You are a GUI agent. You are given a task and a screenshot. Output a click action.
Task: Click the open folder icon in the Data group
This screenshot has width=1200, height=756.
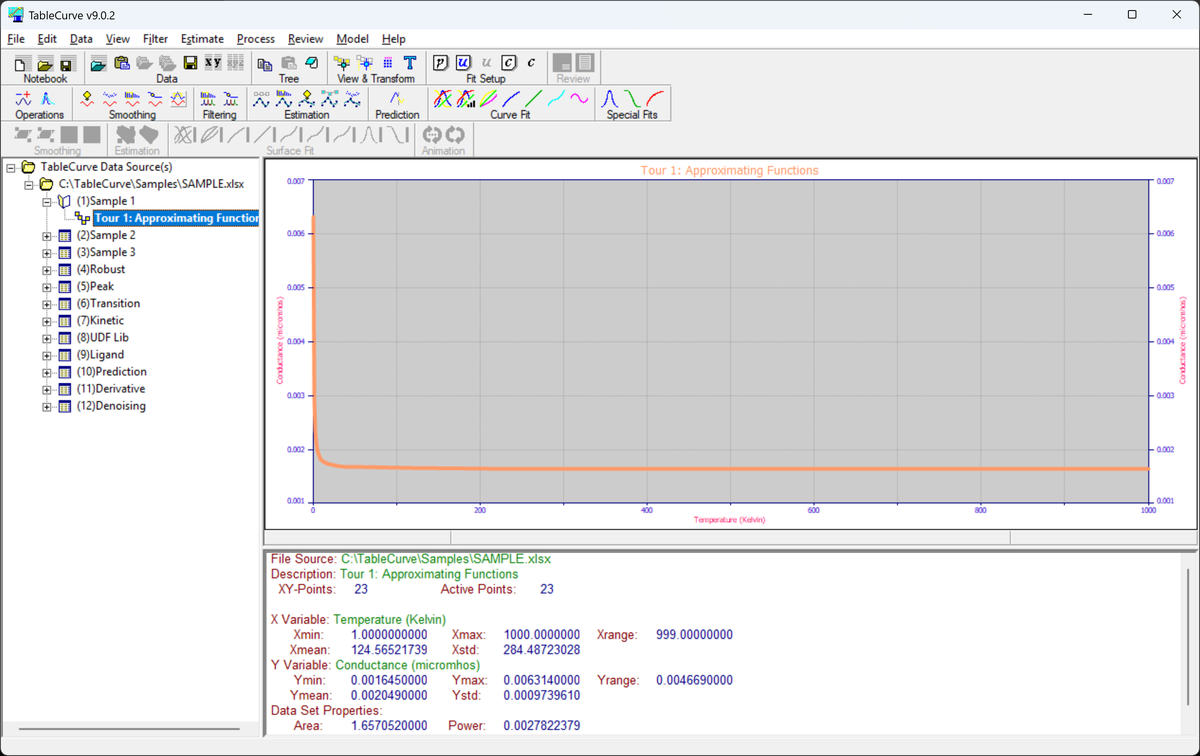98,64
